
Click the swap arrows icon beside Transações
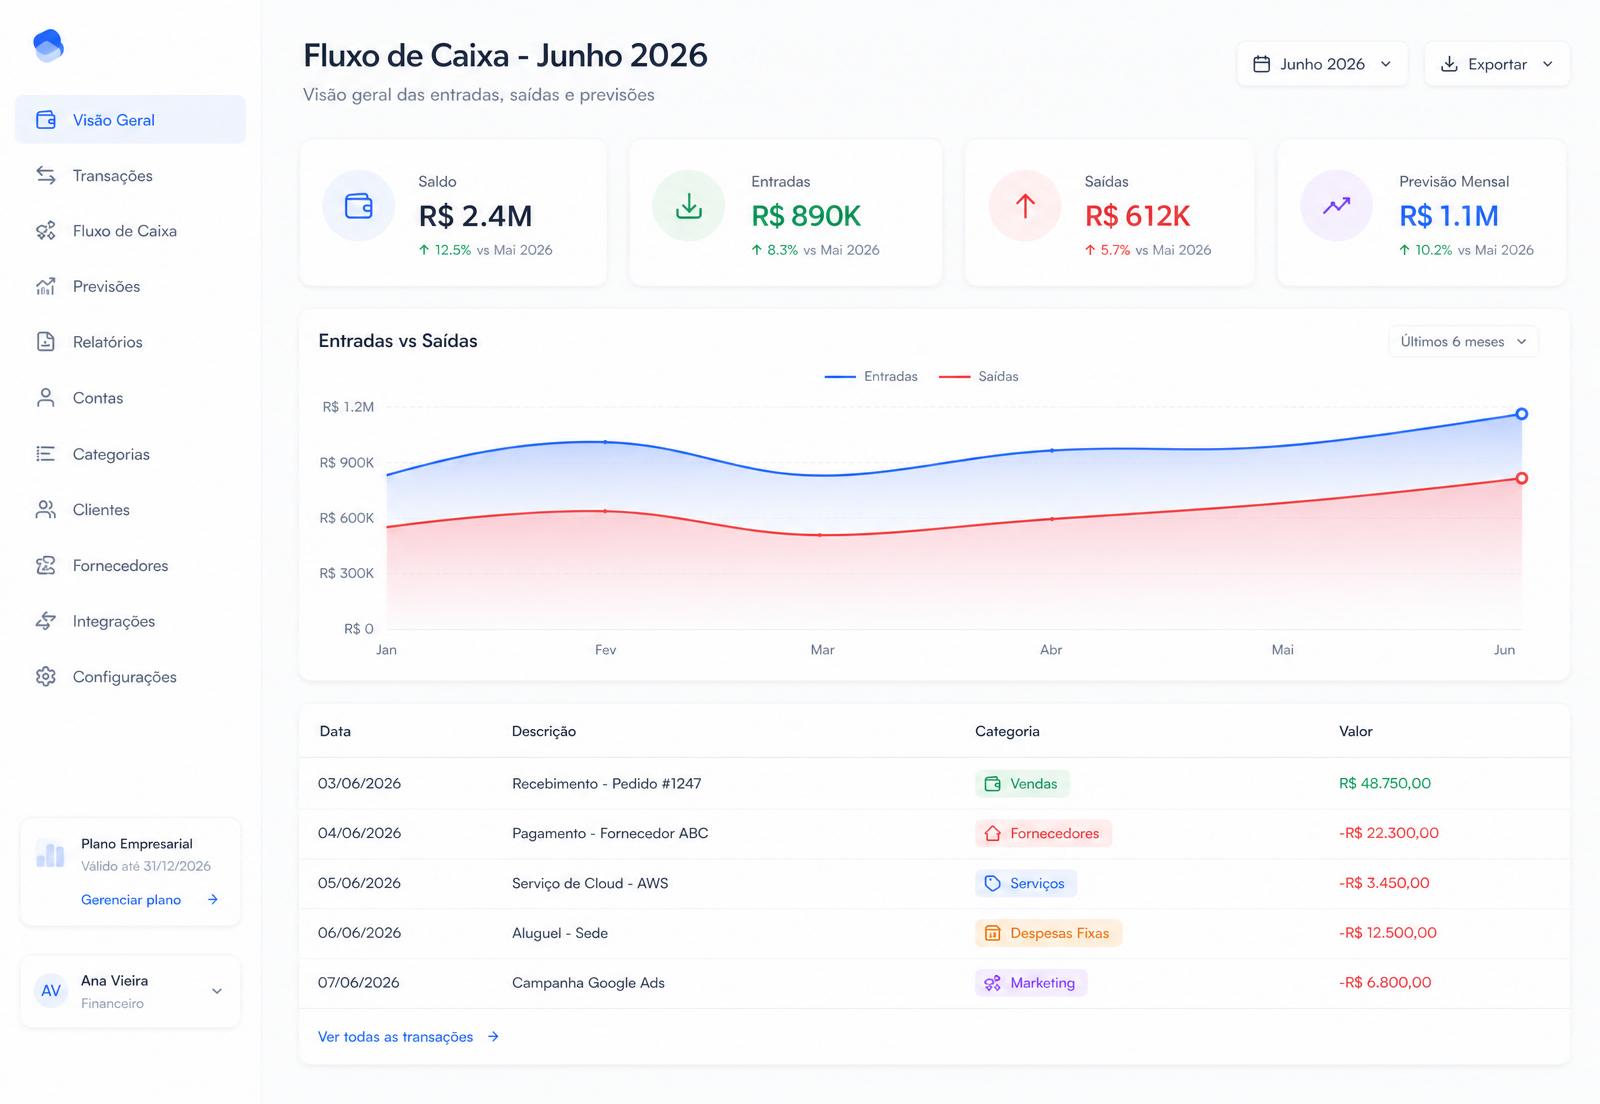(46, 175)
